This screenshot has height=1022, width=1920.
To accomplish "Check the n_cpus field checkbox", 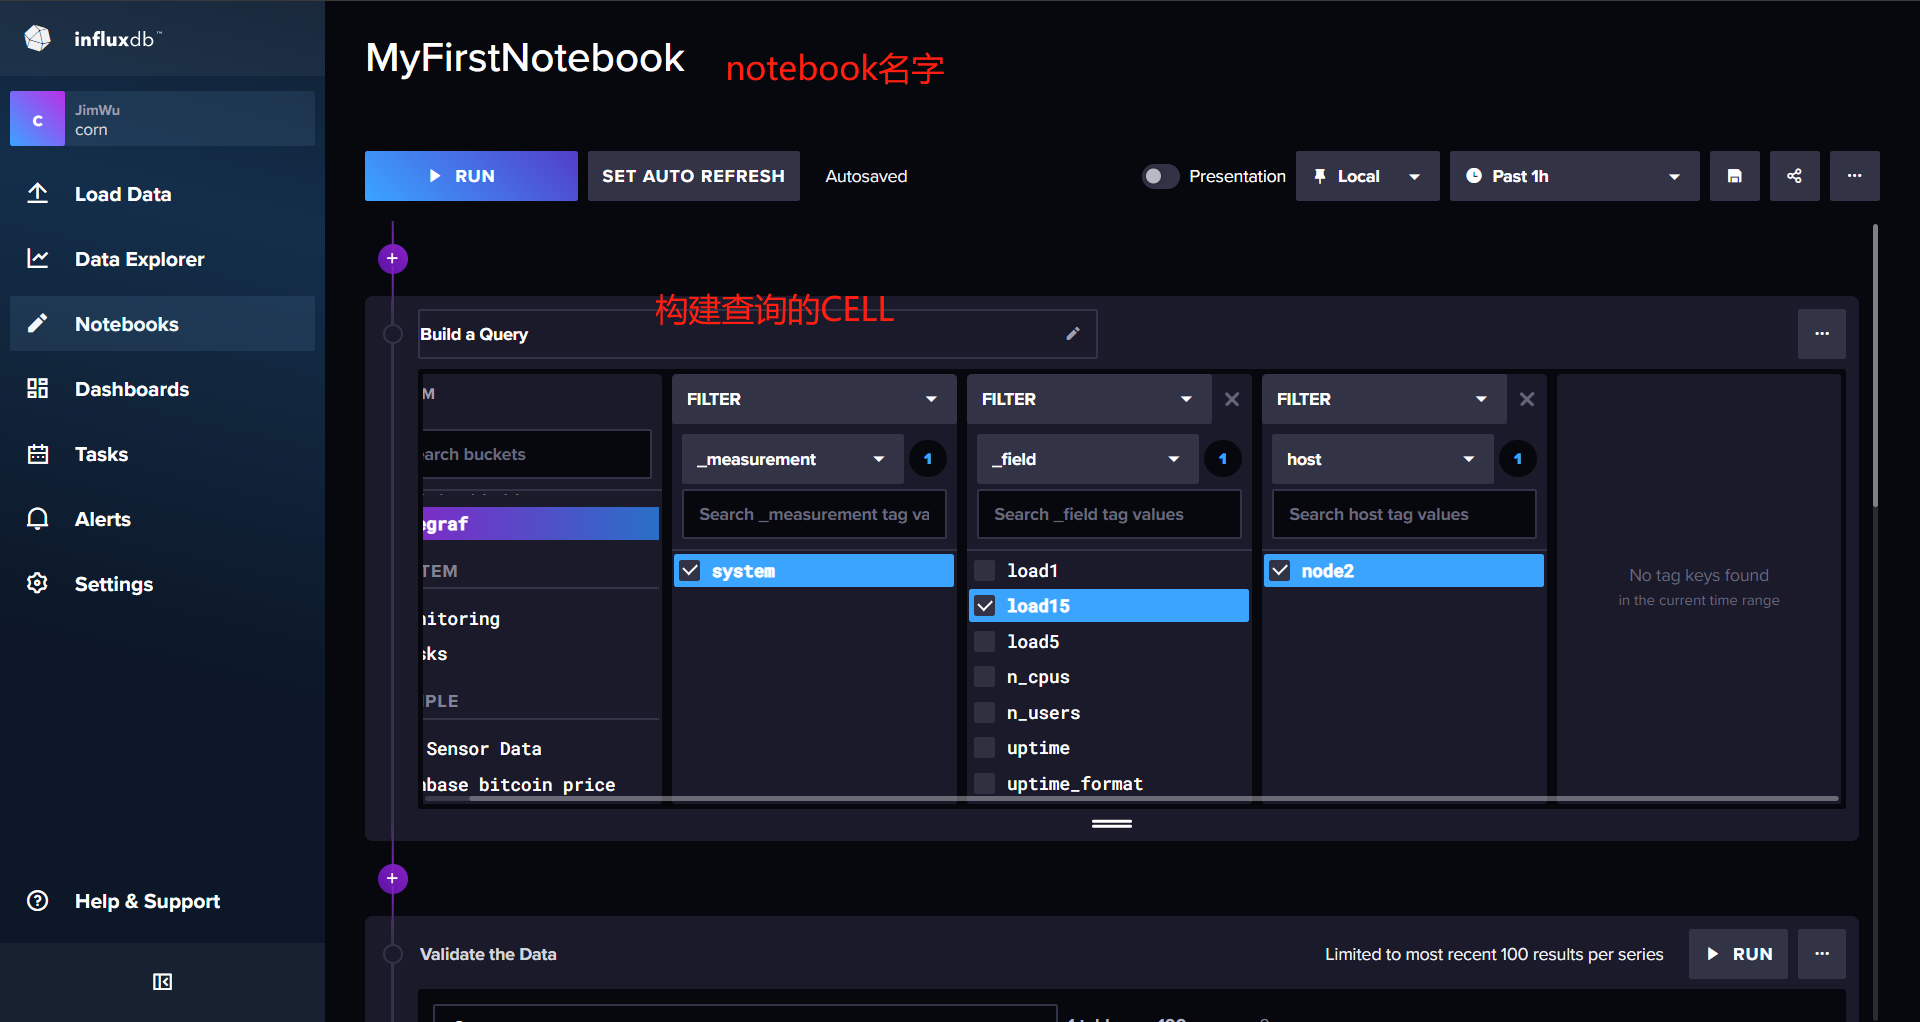I will (x=985, y=677).
